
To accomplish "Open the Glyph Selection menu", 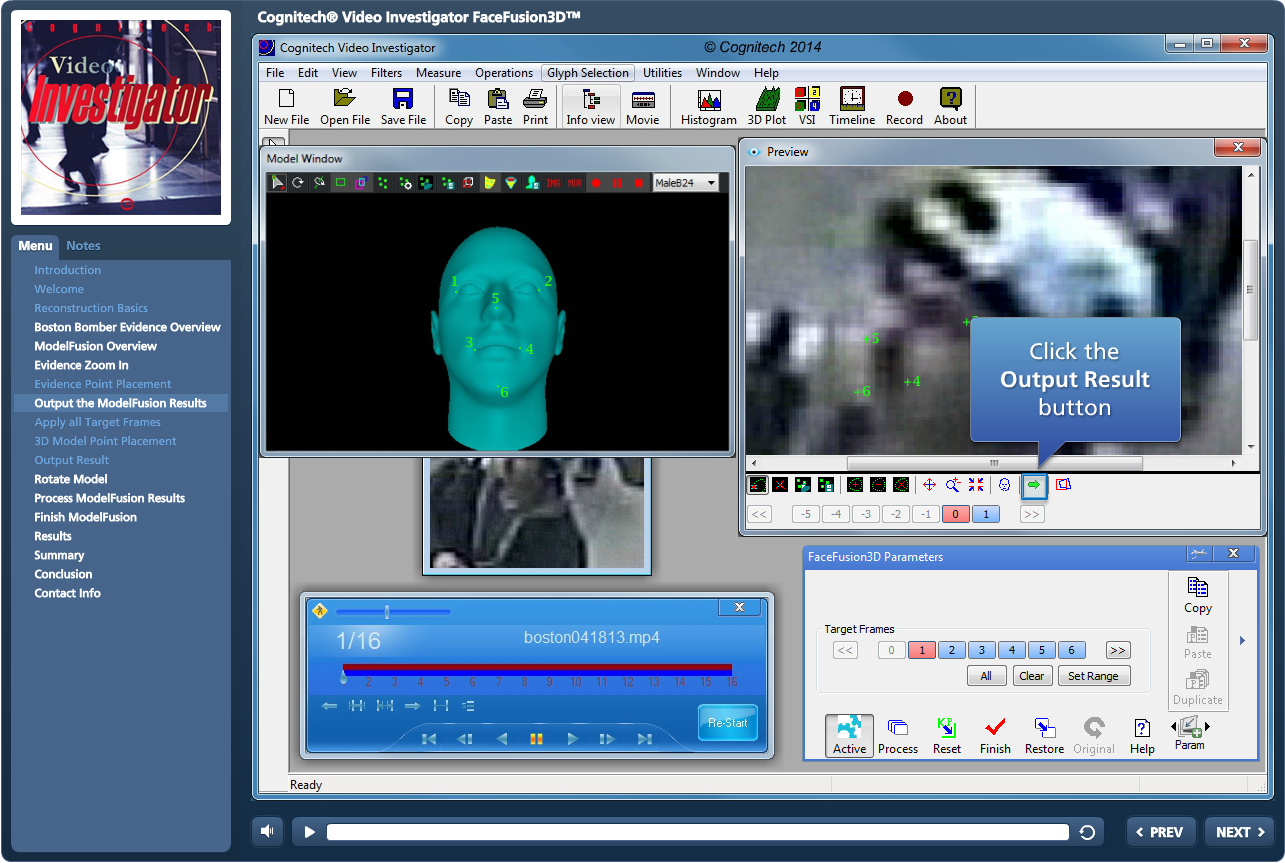I will pos(588,73).
